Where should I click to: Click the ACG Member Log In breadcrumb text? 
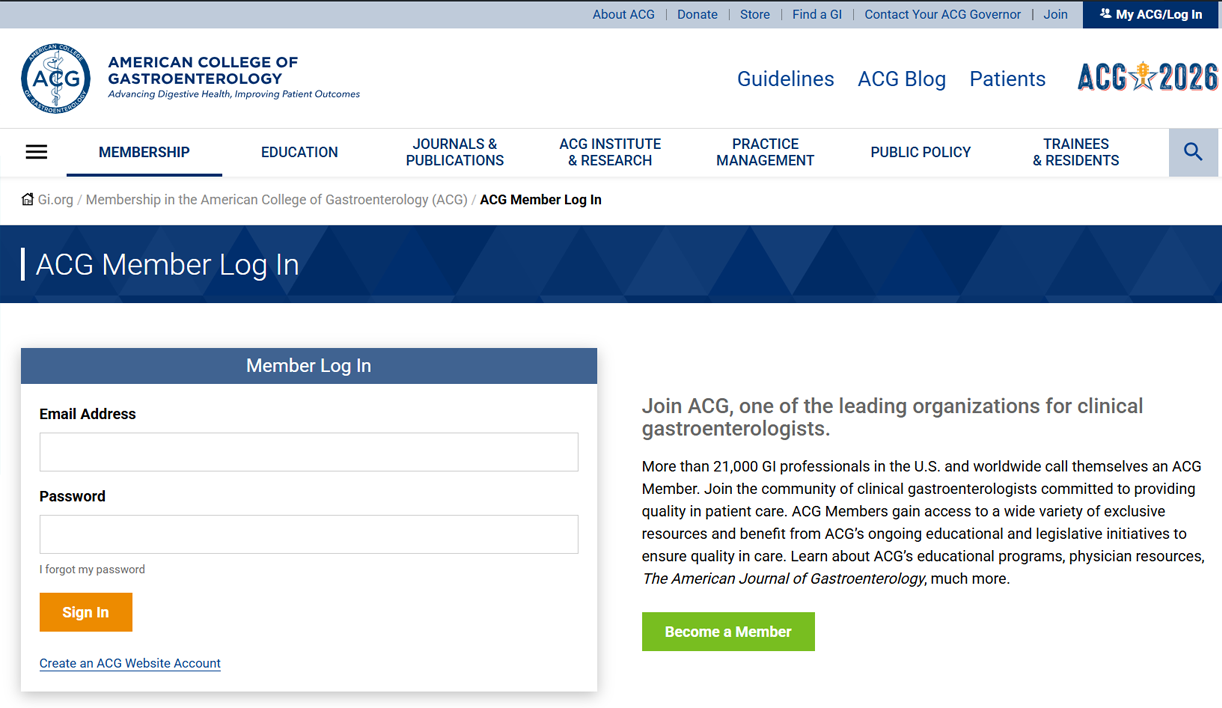click(x=541, y=199)
